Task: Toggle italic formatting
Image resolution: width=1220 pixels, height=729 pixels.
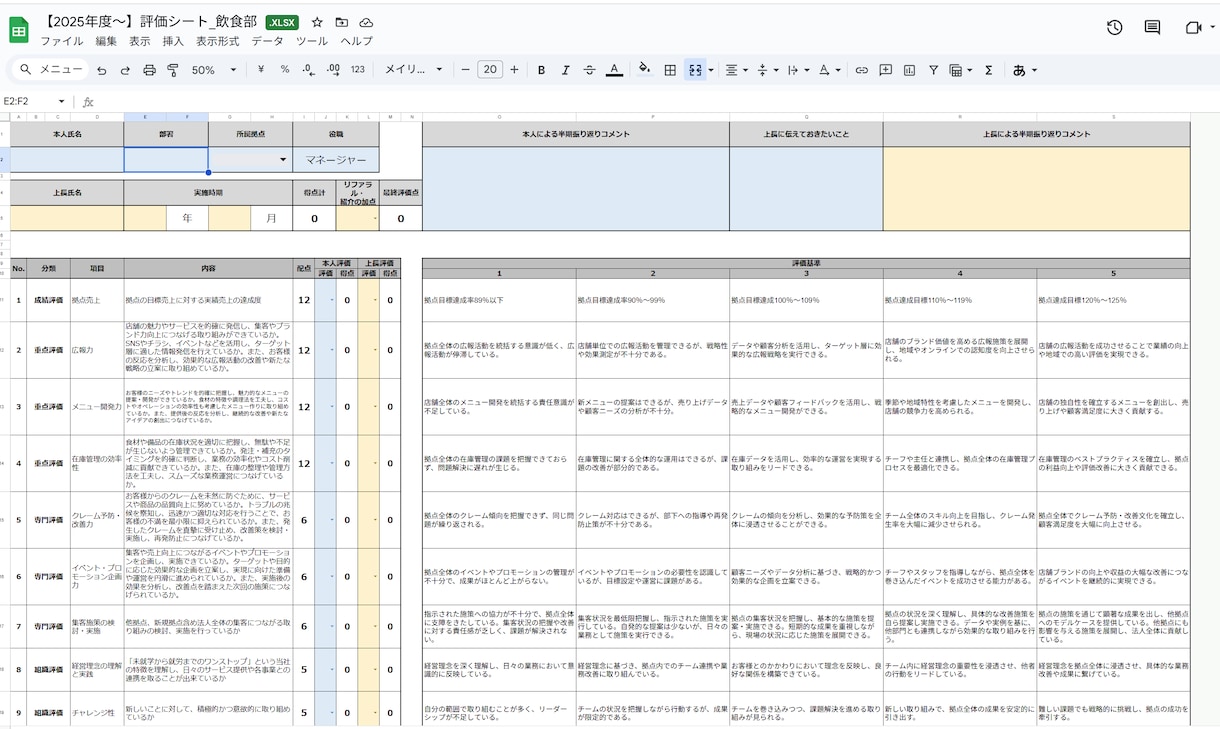Action: [566, 70]
